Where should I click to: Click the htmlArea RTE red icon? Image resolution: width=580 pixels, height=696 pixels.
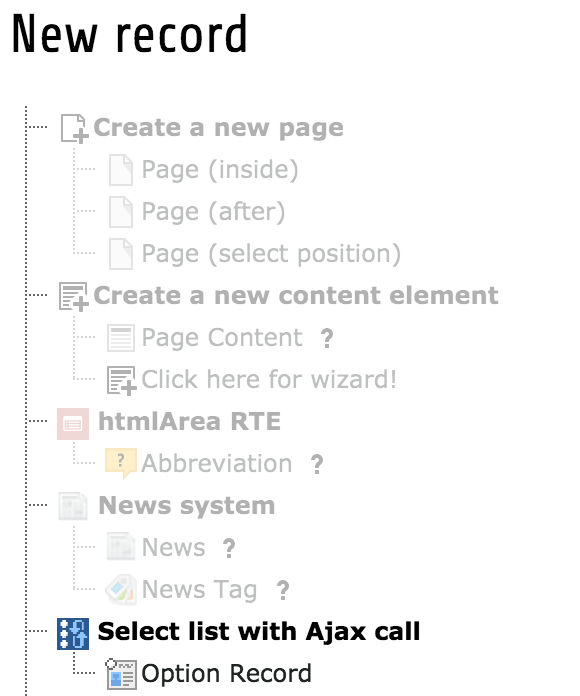73,424
